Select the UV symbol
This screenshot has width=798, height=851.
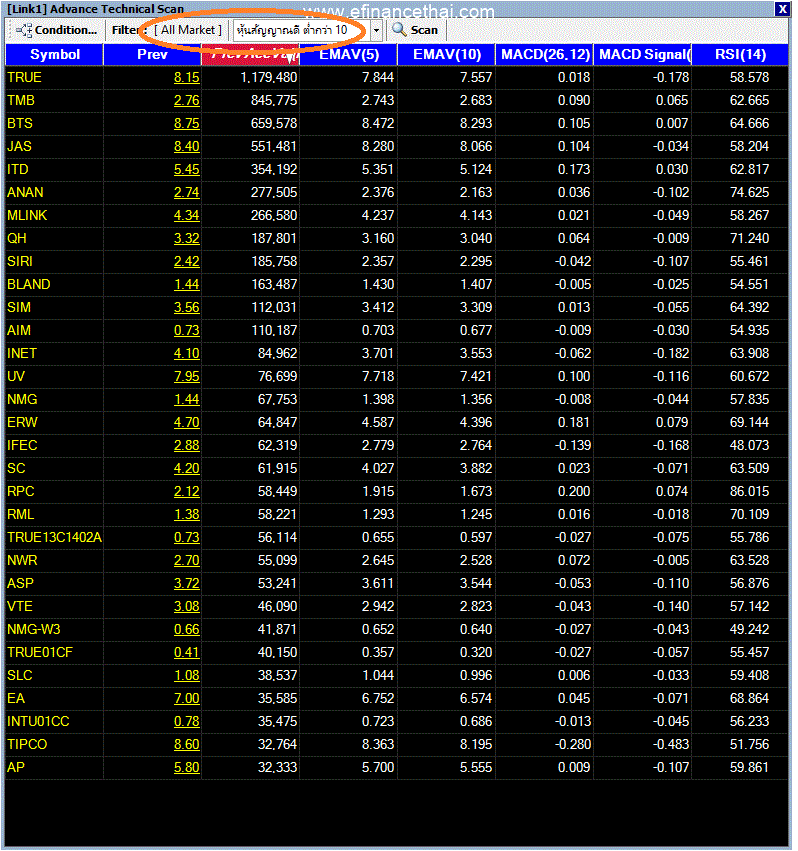[x=16, y=376]
